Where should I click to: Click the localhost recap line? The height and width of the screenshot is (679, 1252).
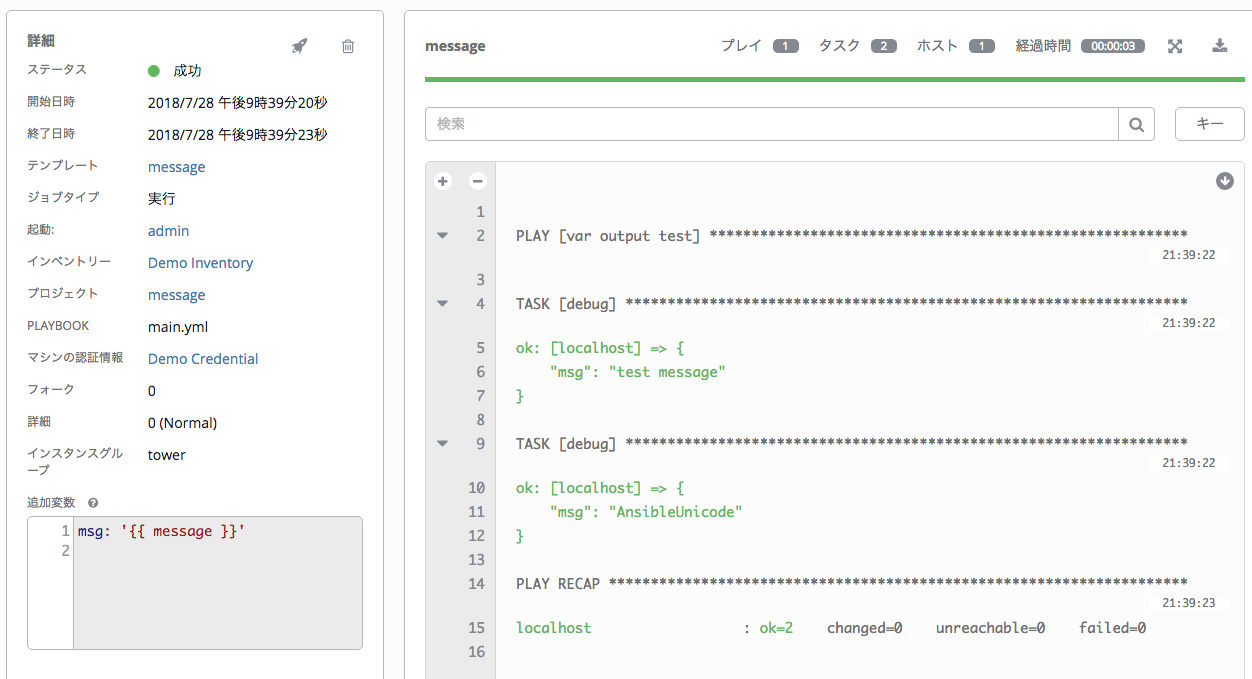click(x=831, y=628)
